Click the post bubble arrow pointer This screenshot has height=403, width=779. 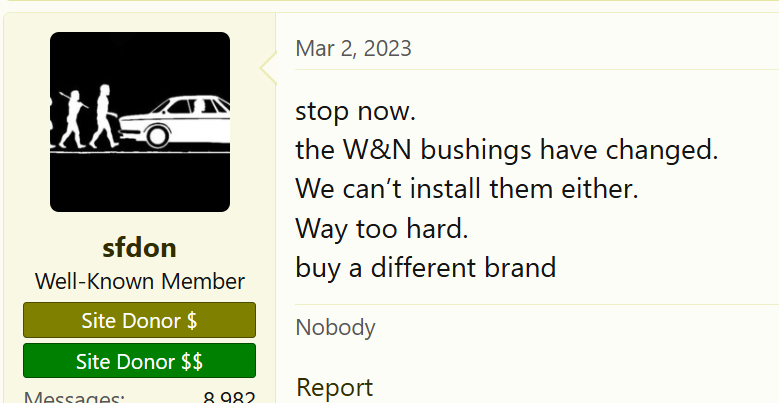point(269,69)
